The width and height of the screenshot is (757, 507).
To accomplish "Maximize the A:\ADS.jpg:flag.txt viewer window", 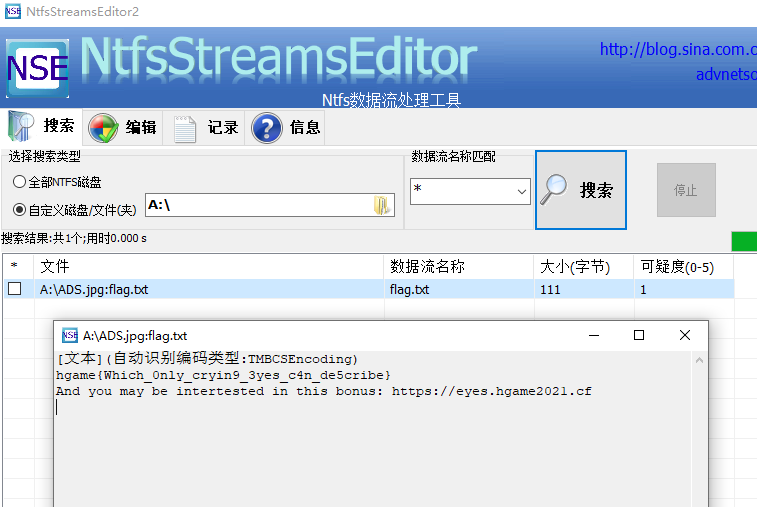I will (x=639, y=335).
